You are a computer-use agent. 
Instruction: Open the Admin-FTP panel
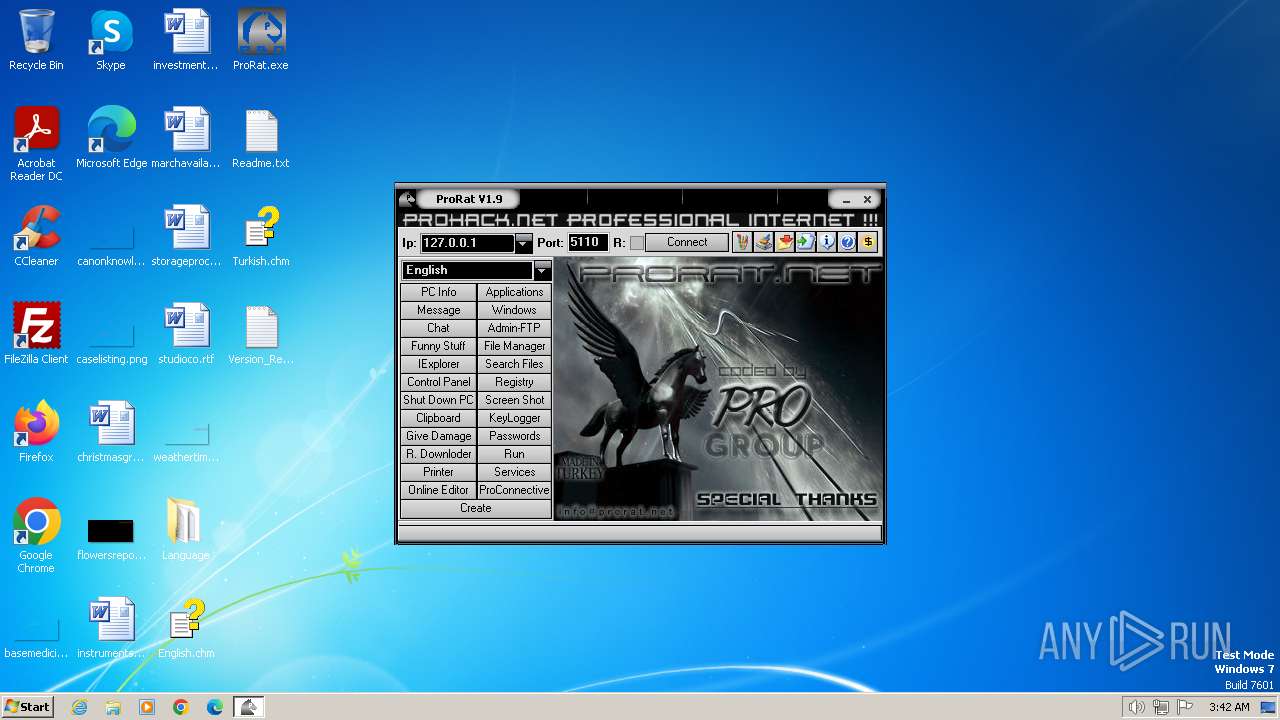[514, 328]
